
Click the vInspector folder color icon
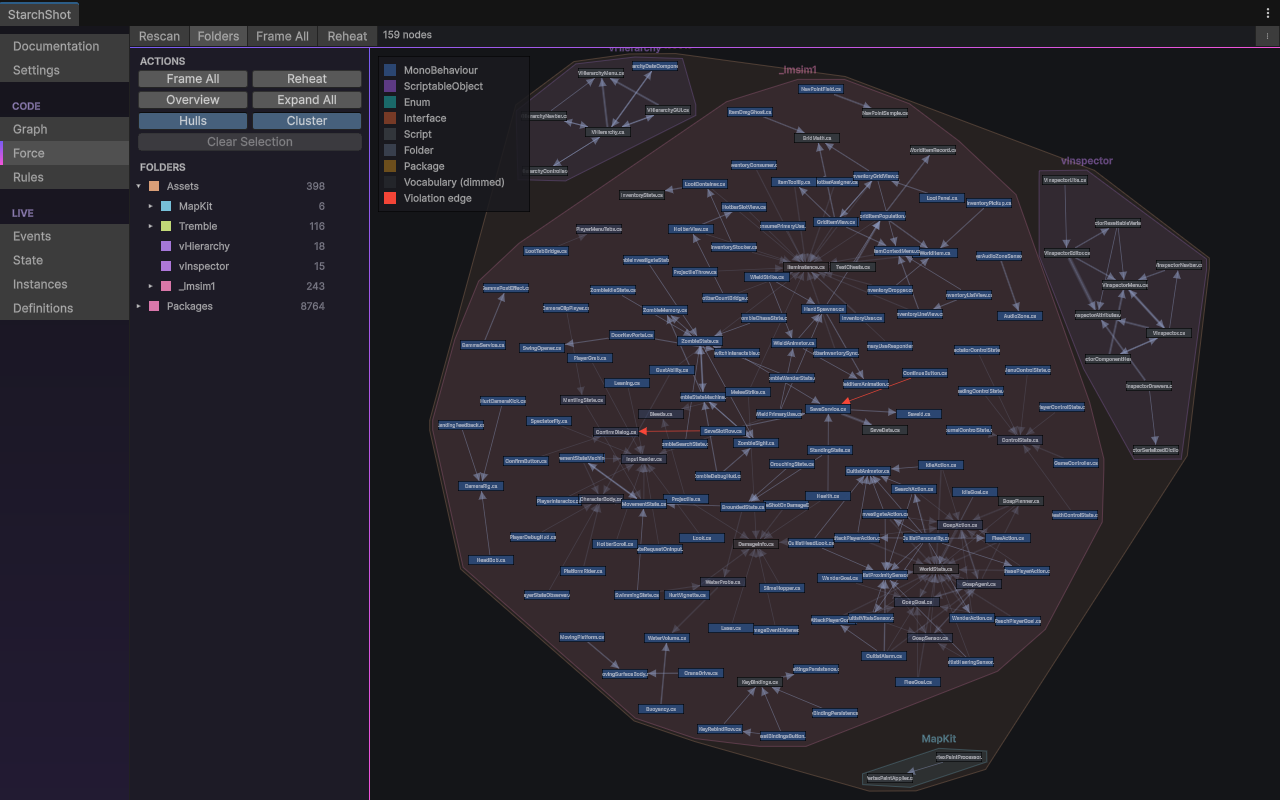166,266
